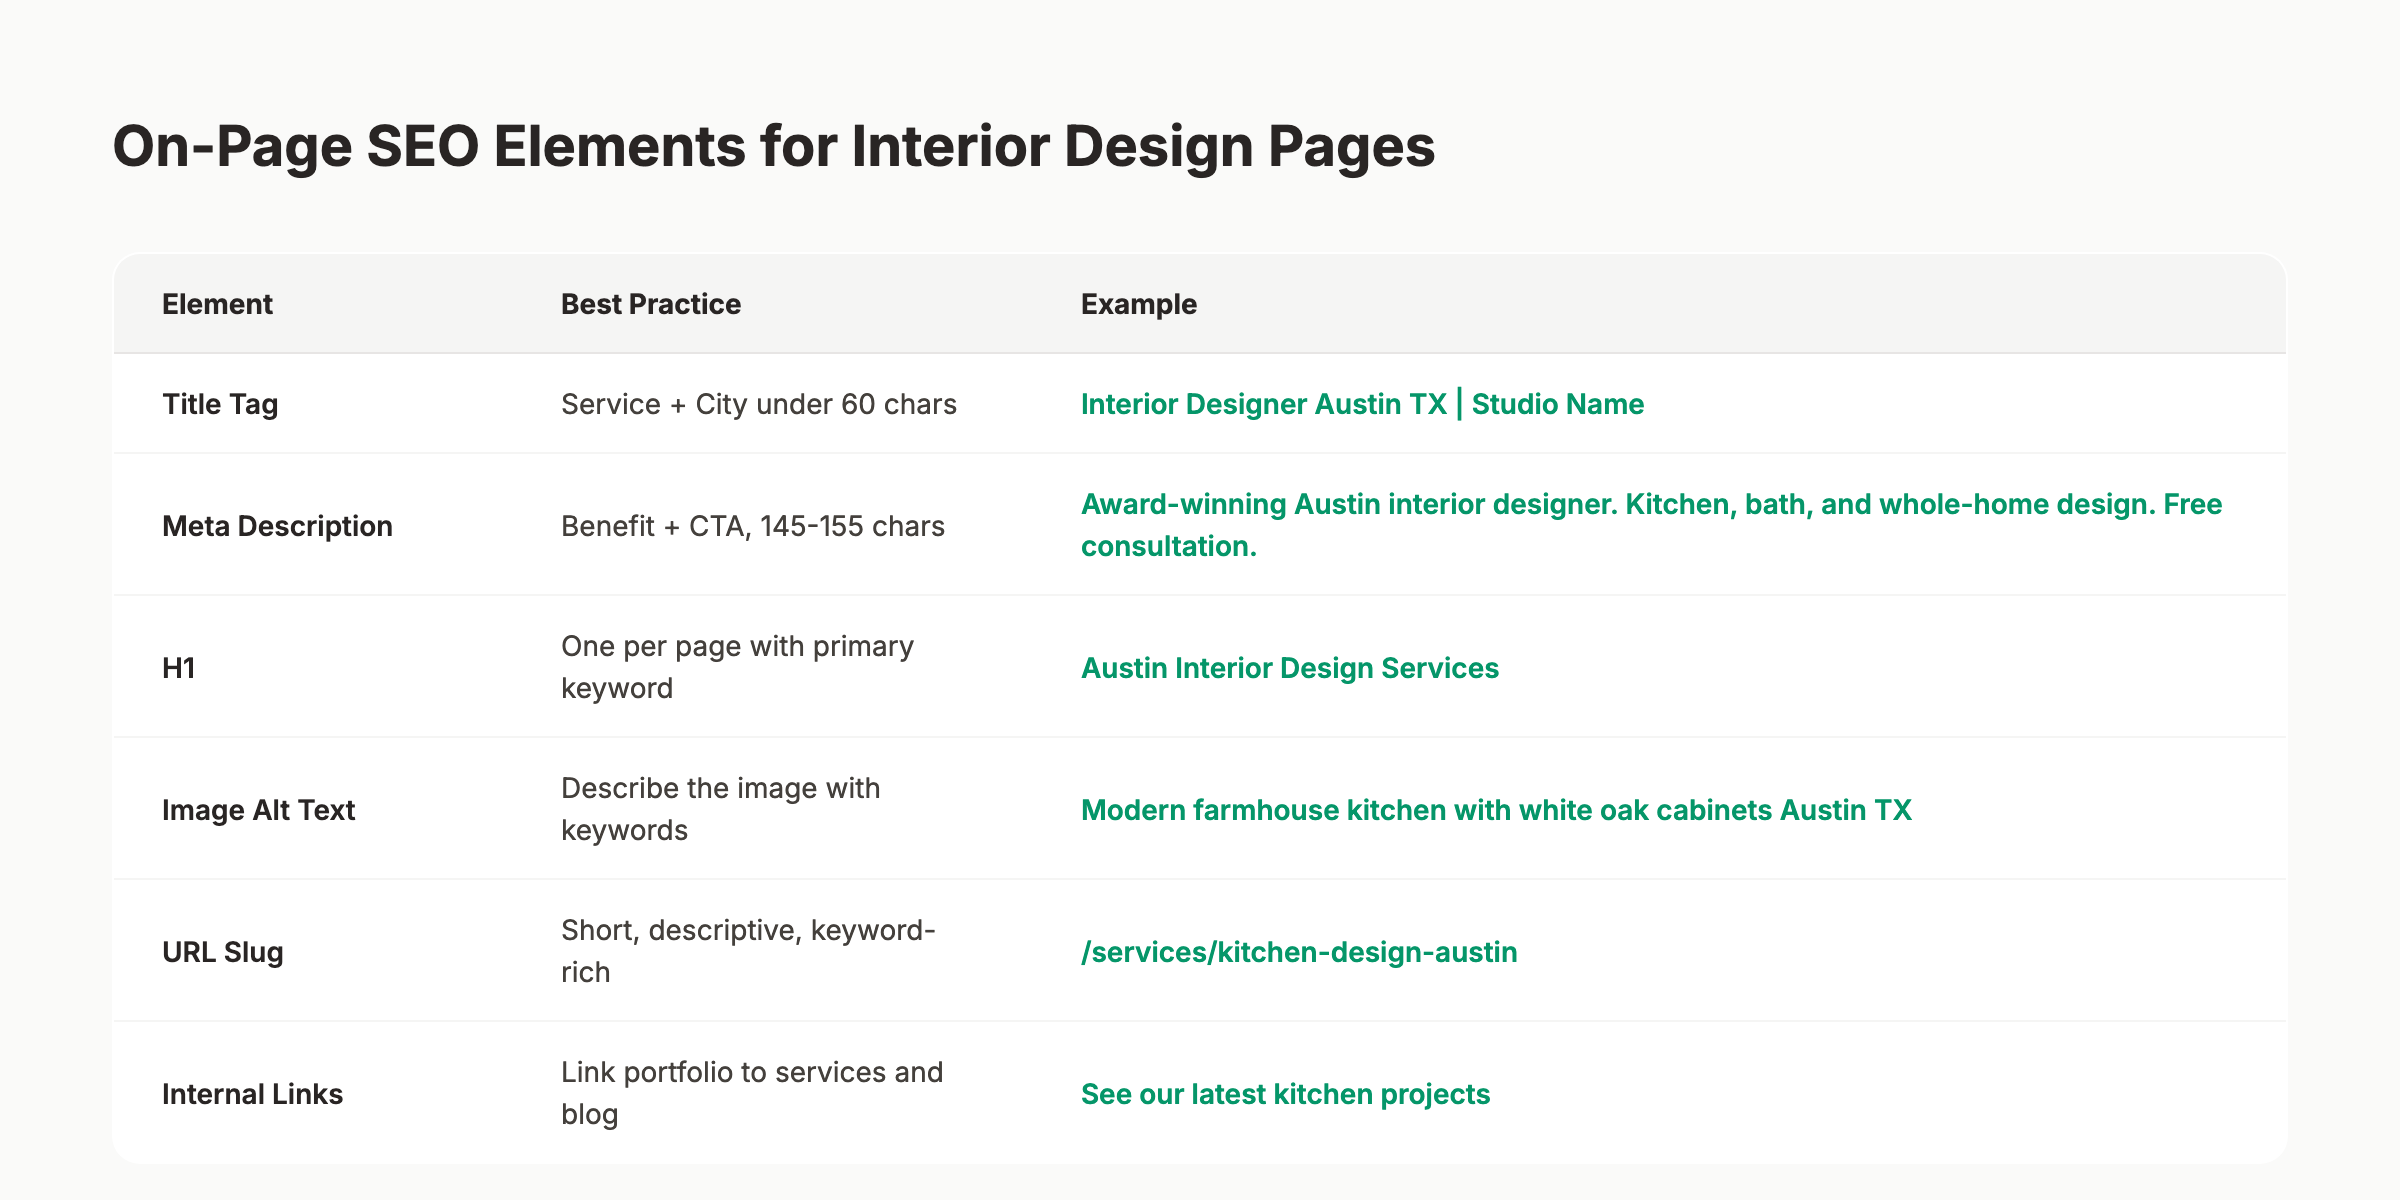The image size is (2400, 1200).
Task: Select the Example column header
Action: click(1138, 303)
